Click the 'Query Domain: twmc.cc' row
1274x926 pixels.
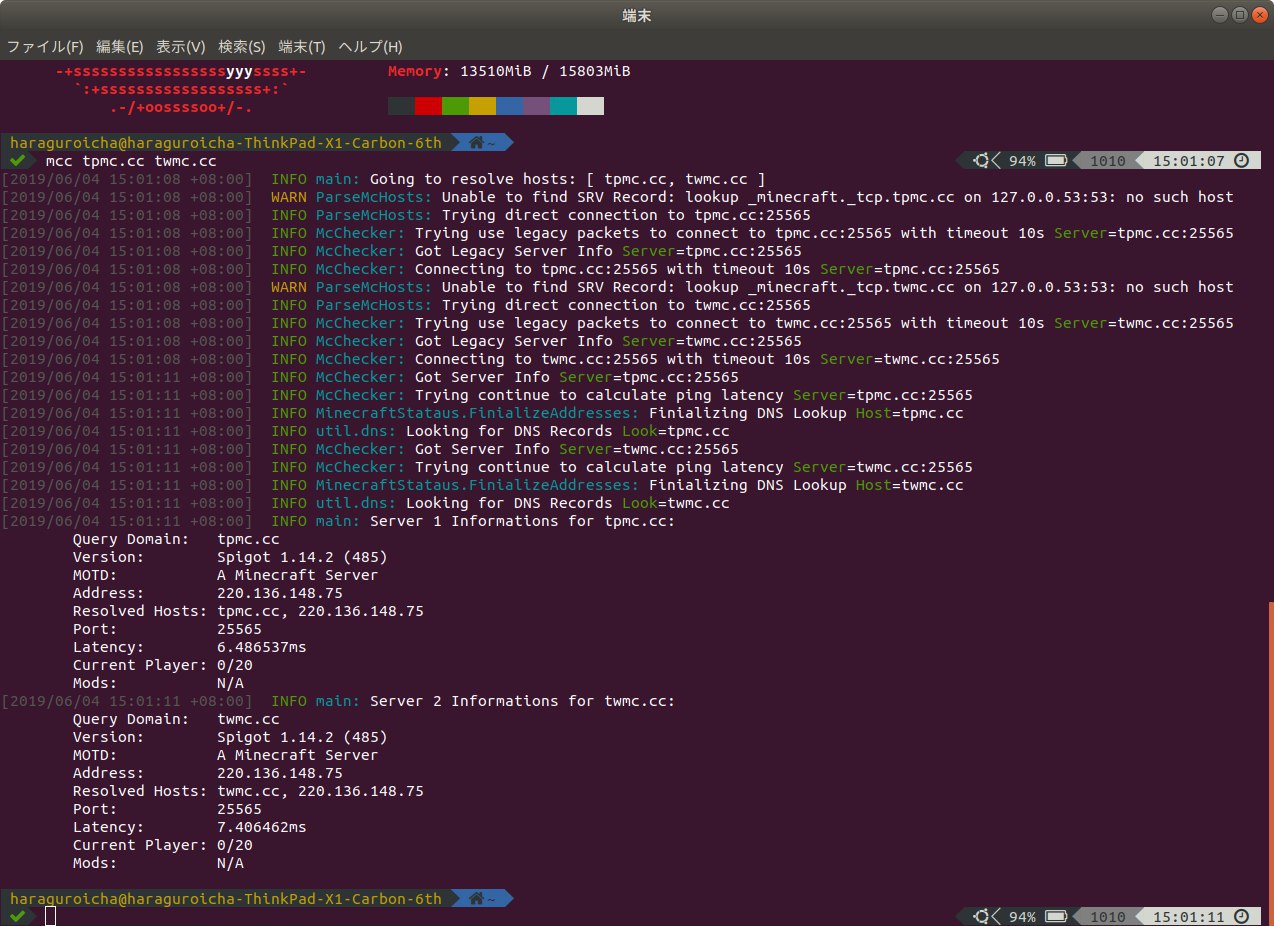pos(176,719)
